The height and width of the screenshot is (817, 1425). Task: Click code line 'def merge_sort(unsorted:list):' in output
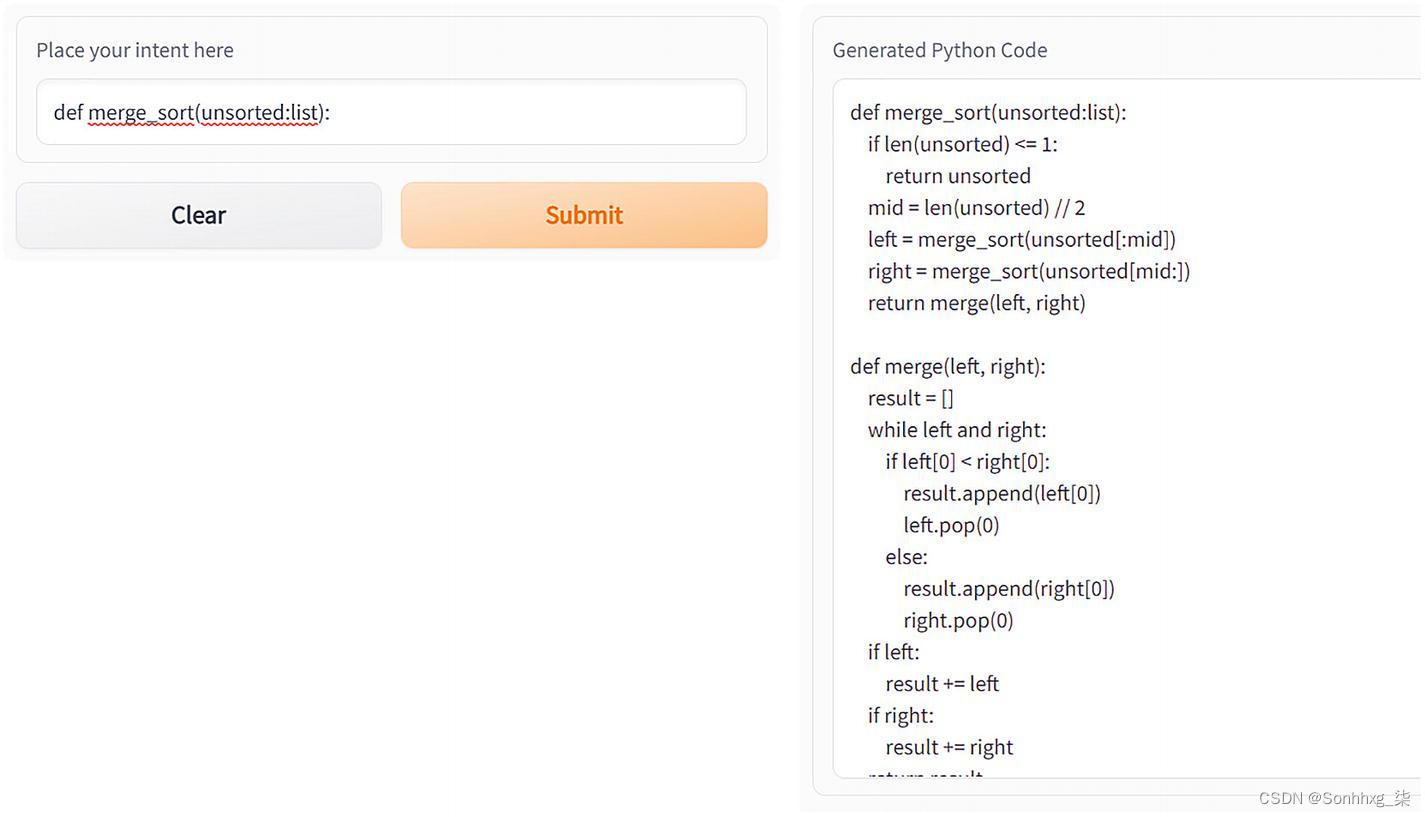pyautogui.click(x=988, y=112)
